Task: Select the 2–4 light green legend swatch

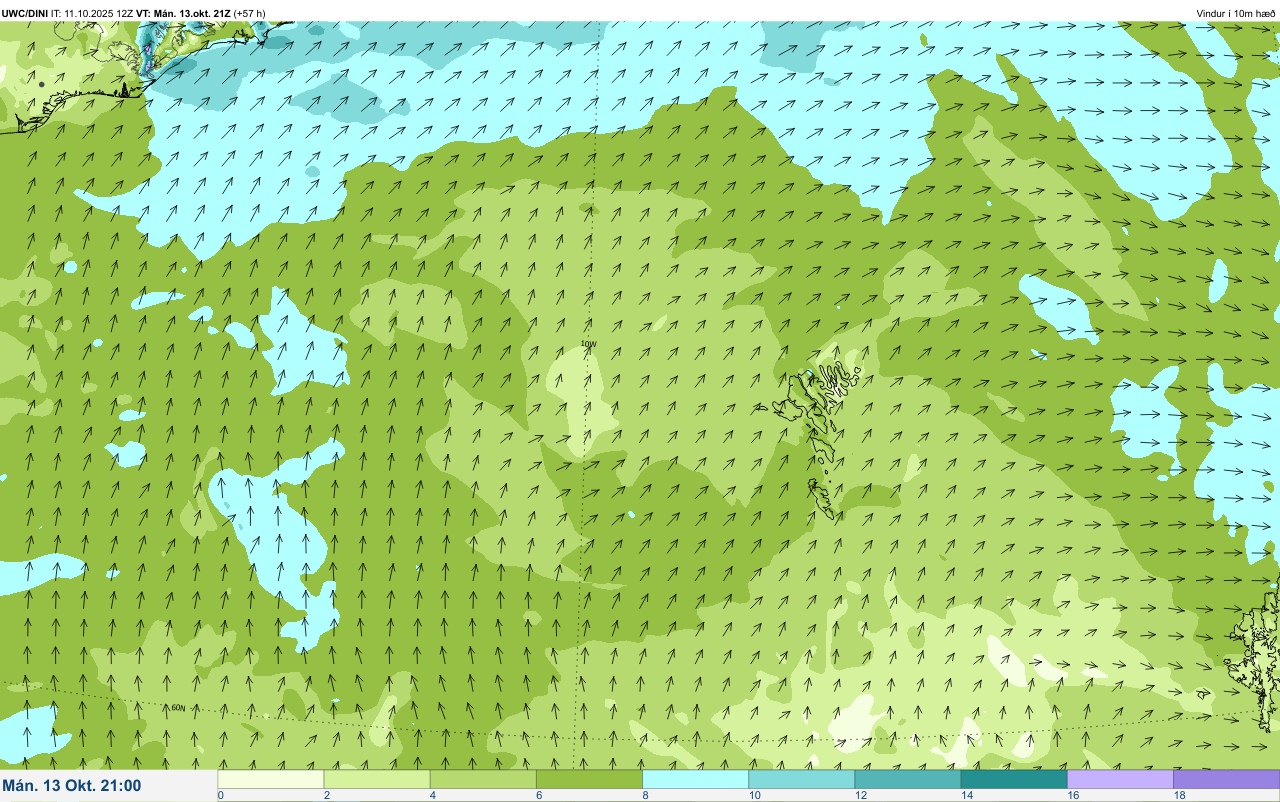Action: pyautogui.click(x=377, y=779)
